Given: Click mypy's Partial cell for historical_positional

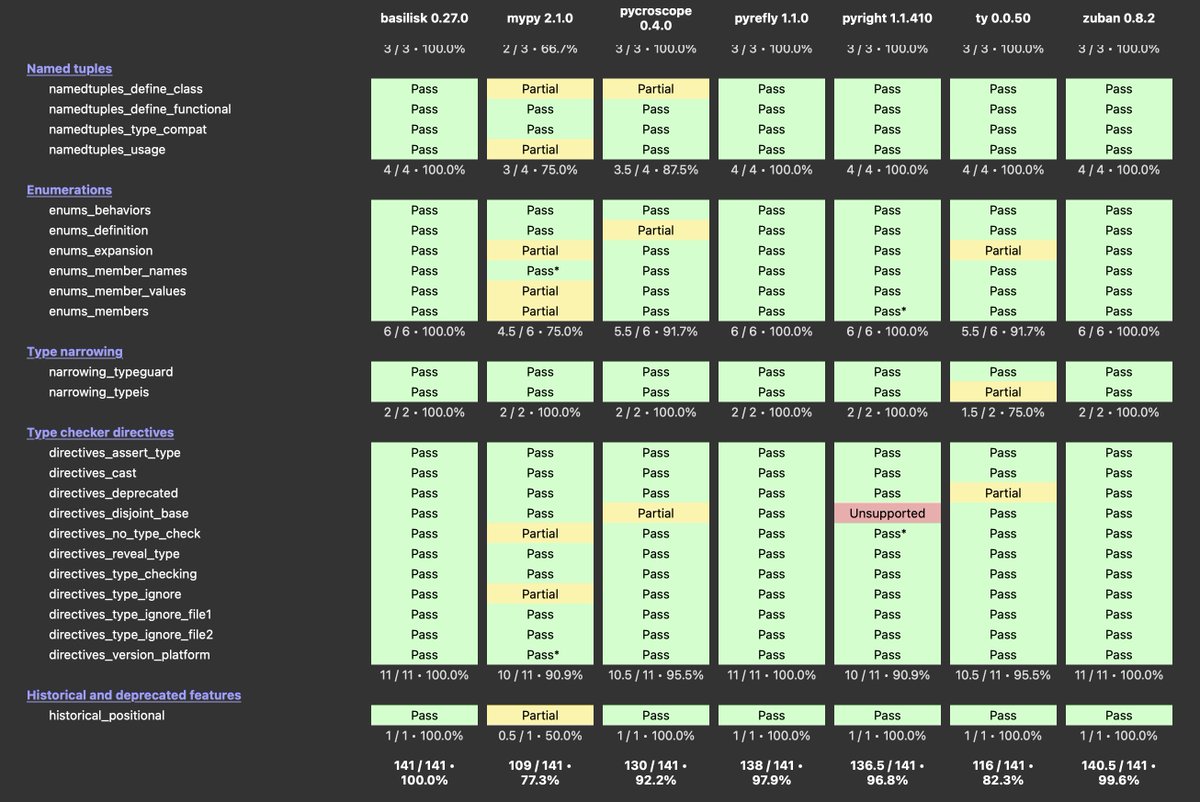Looking at the screenshot, I should [540, 715].
